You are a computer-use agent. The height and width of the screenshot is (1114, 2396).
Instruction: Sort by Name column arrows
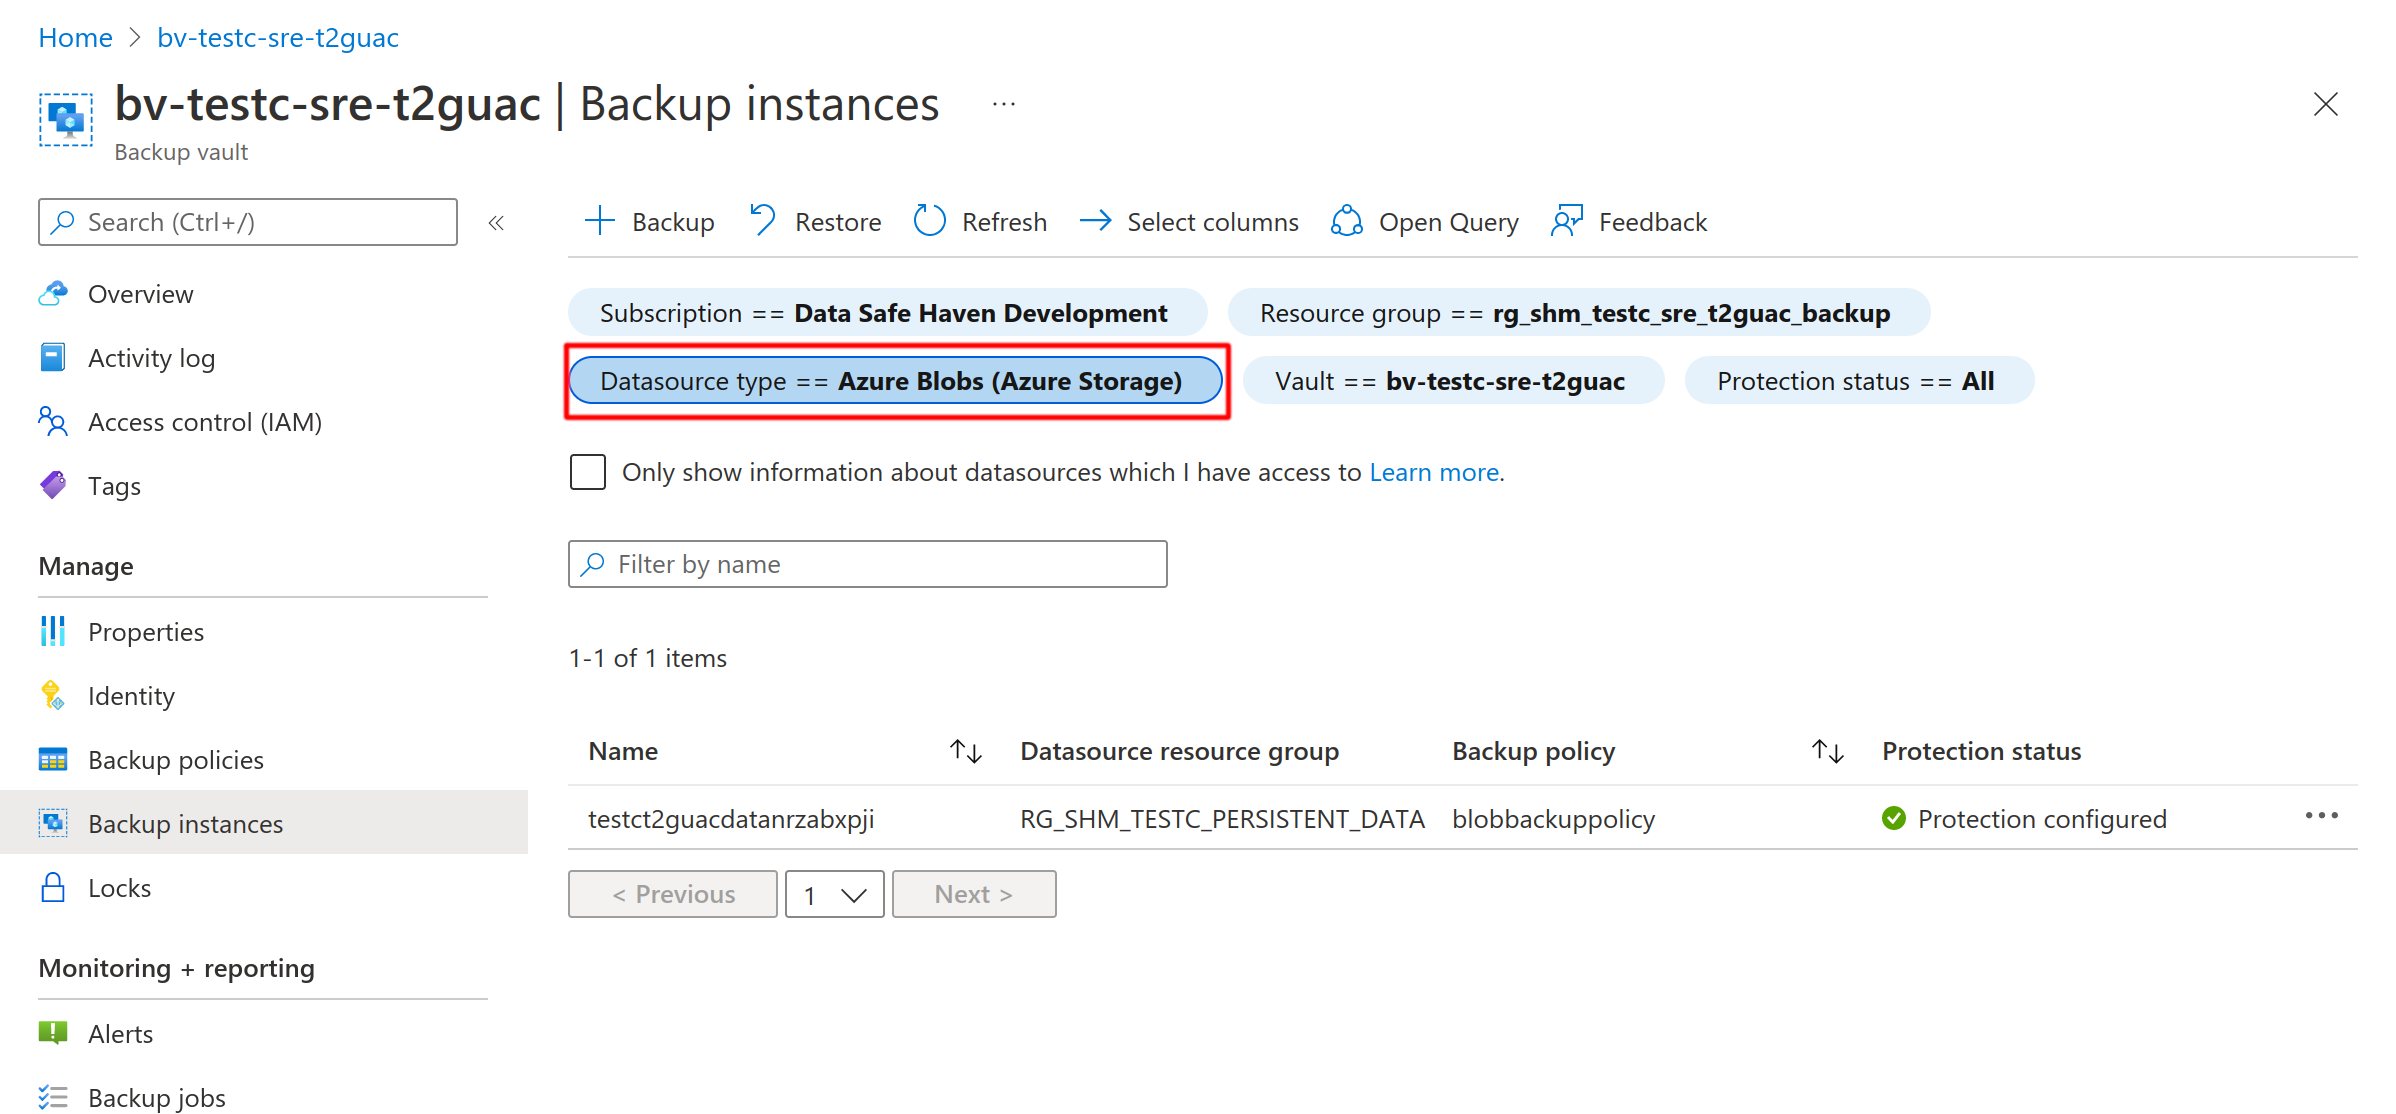tap(966, 751)
